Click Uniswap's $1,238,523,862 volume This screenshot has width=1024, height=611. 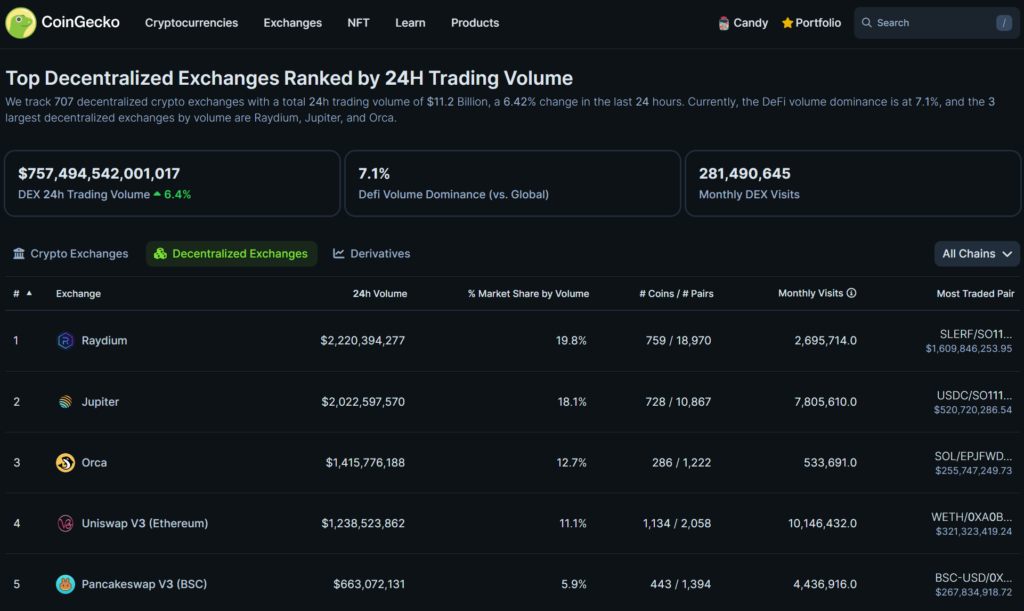(362, 523)
